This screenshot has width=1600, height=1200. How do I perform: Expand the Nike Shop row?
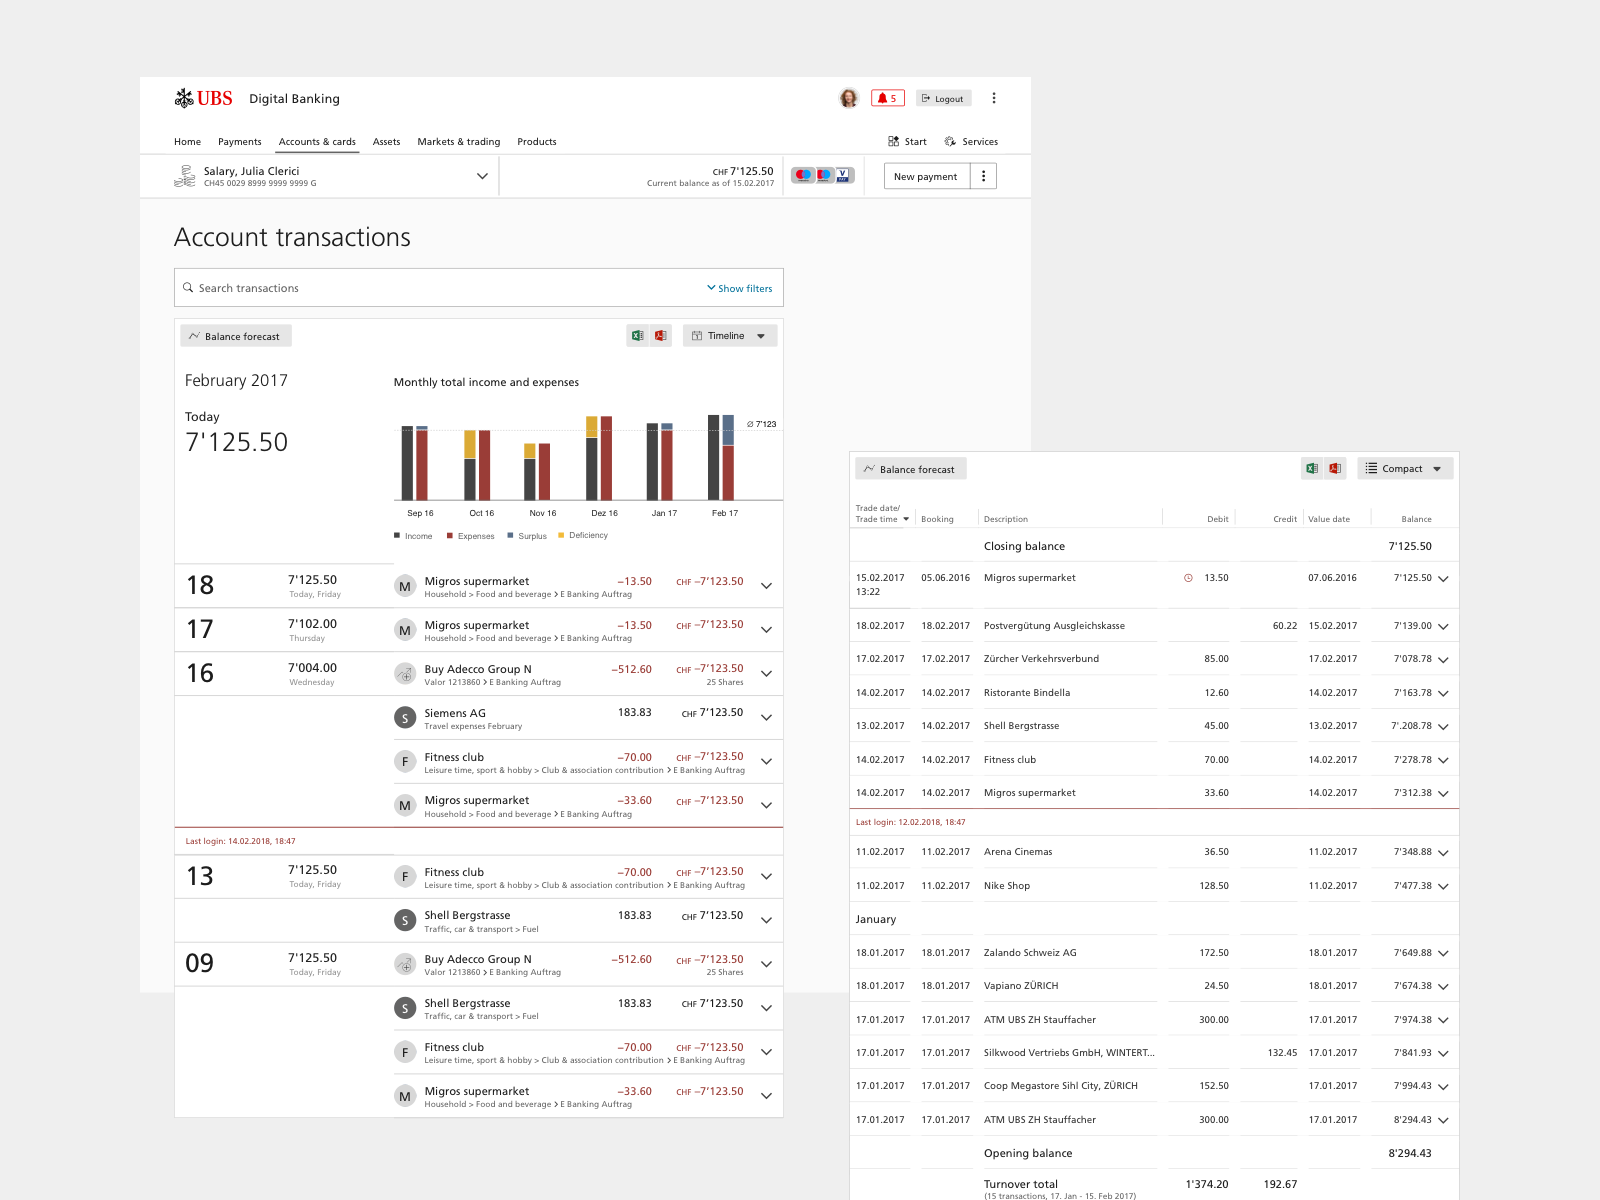point(1443,886)
